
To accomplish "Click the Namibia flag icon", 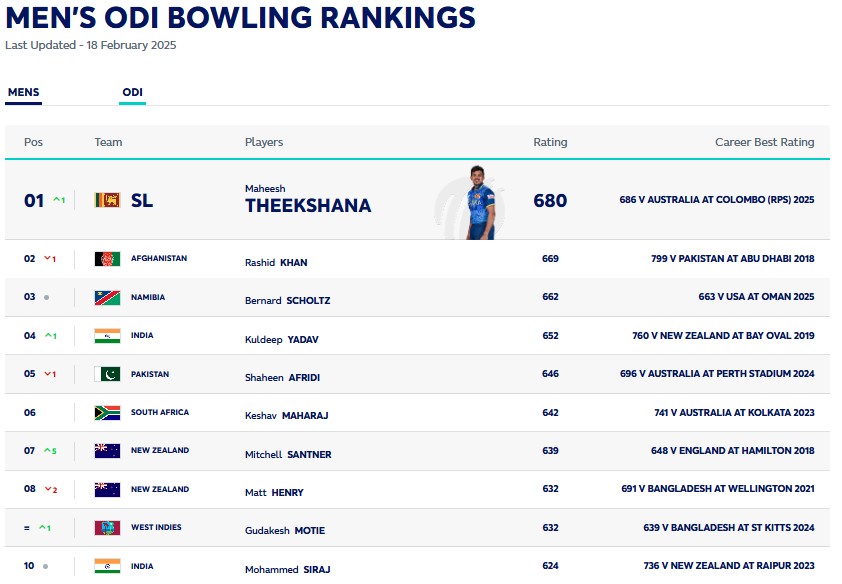I will click(107, 297).
